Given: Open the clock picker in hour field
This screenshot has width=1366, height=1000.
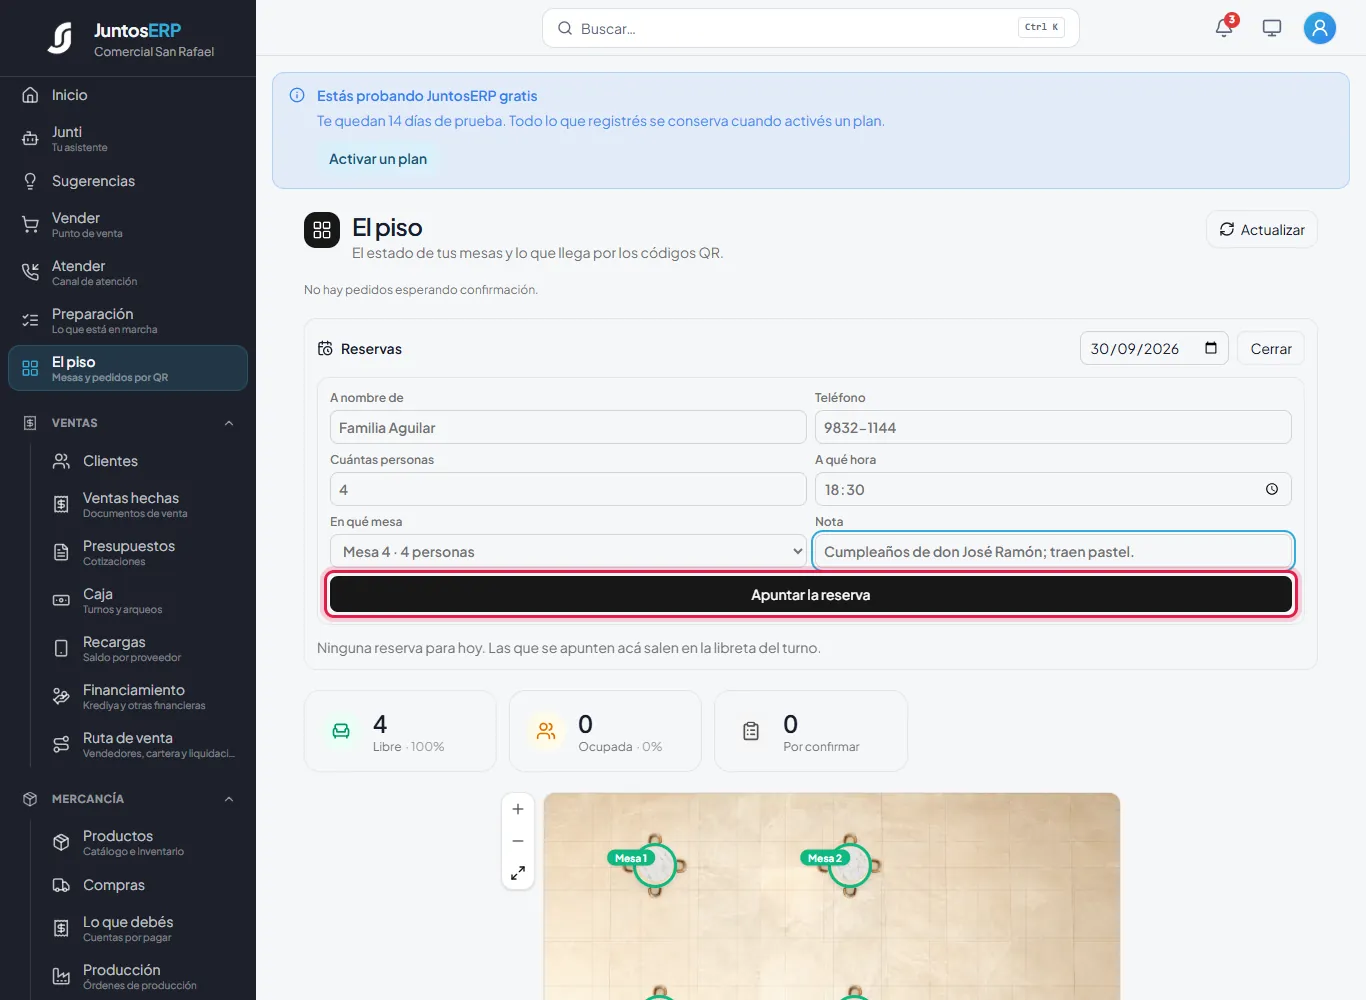Looking at the screenshot, I should 1272,489.
